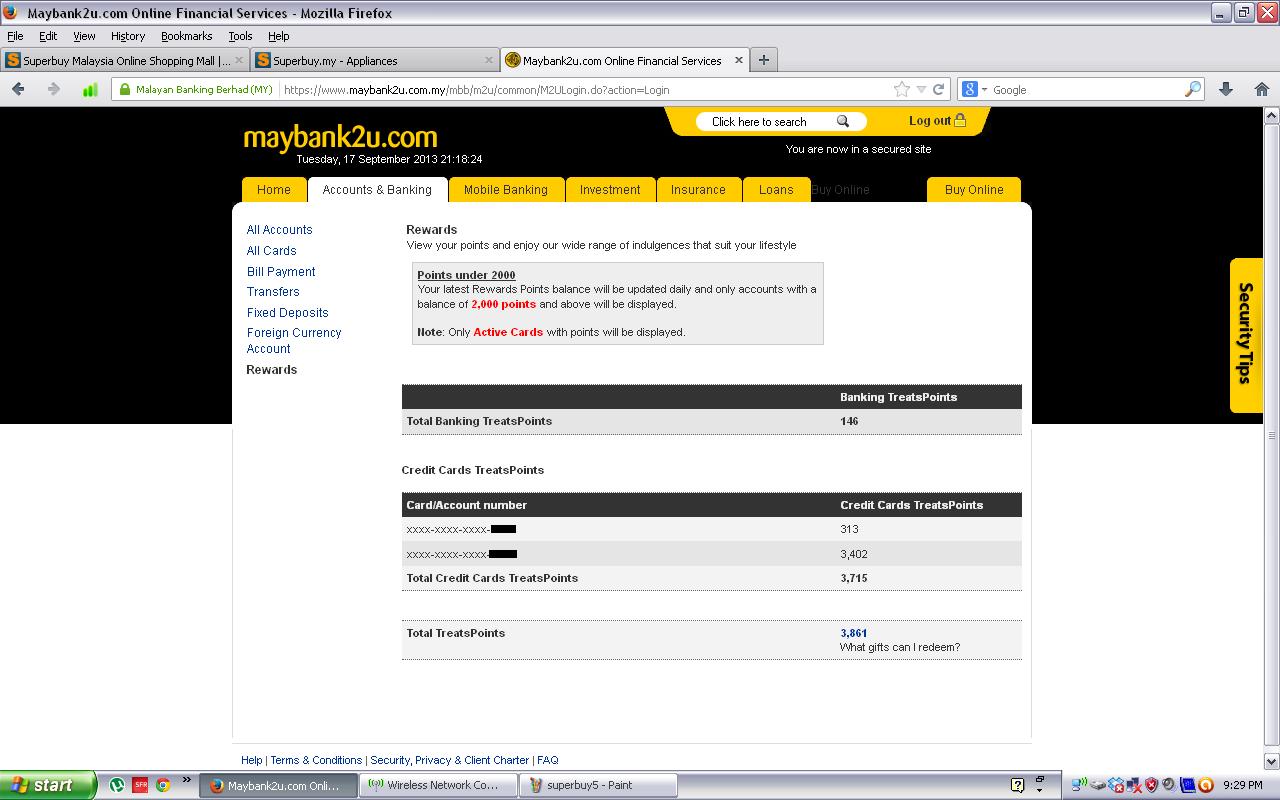
Task: Open a new tab with the plus button
Action: coord(763,60)
